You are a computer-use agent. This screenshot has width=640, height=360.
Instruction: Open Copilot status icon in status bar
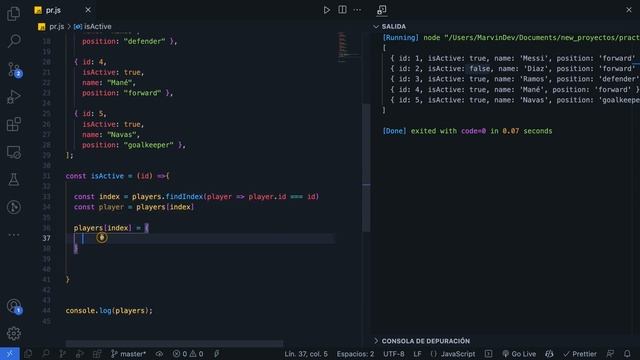(x=549, y=354)
